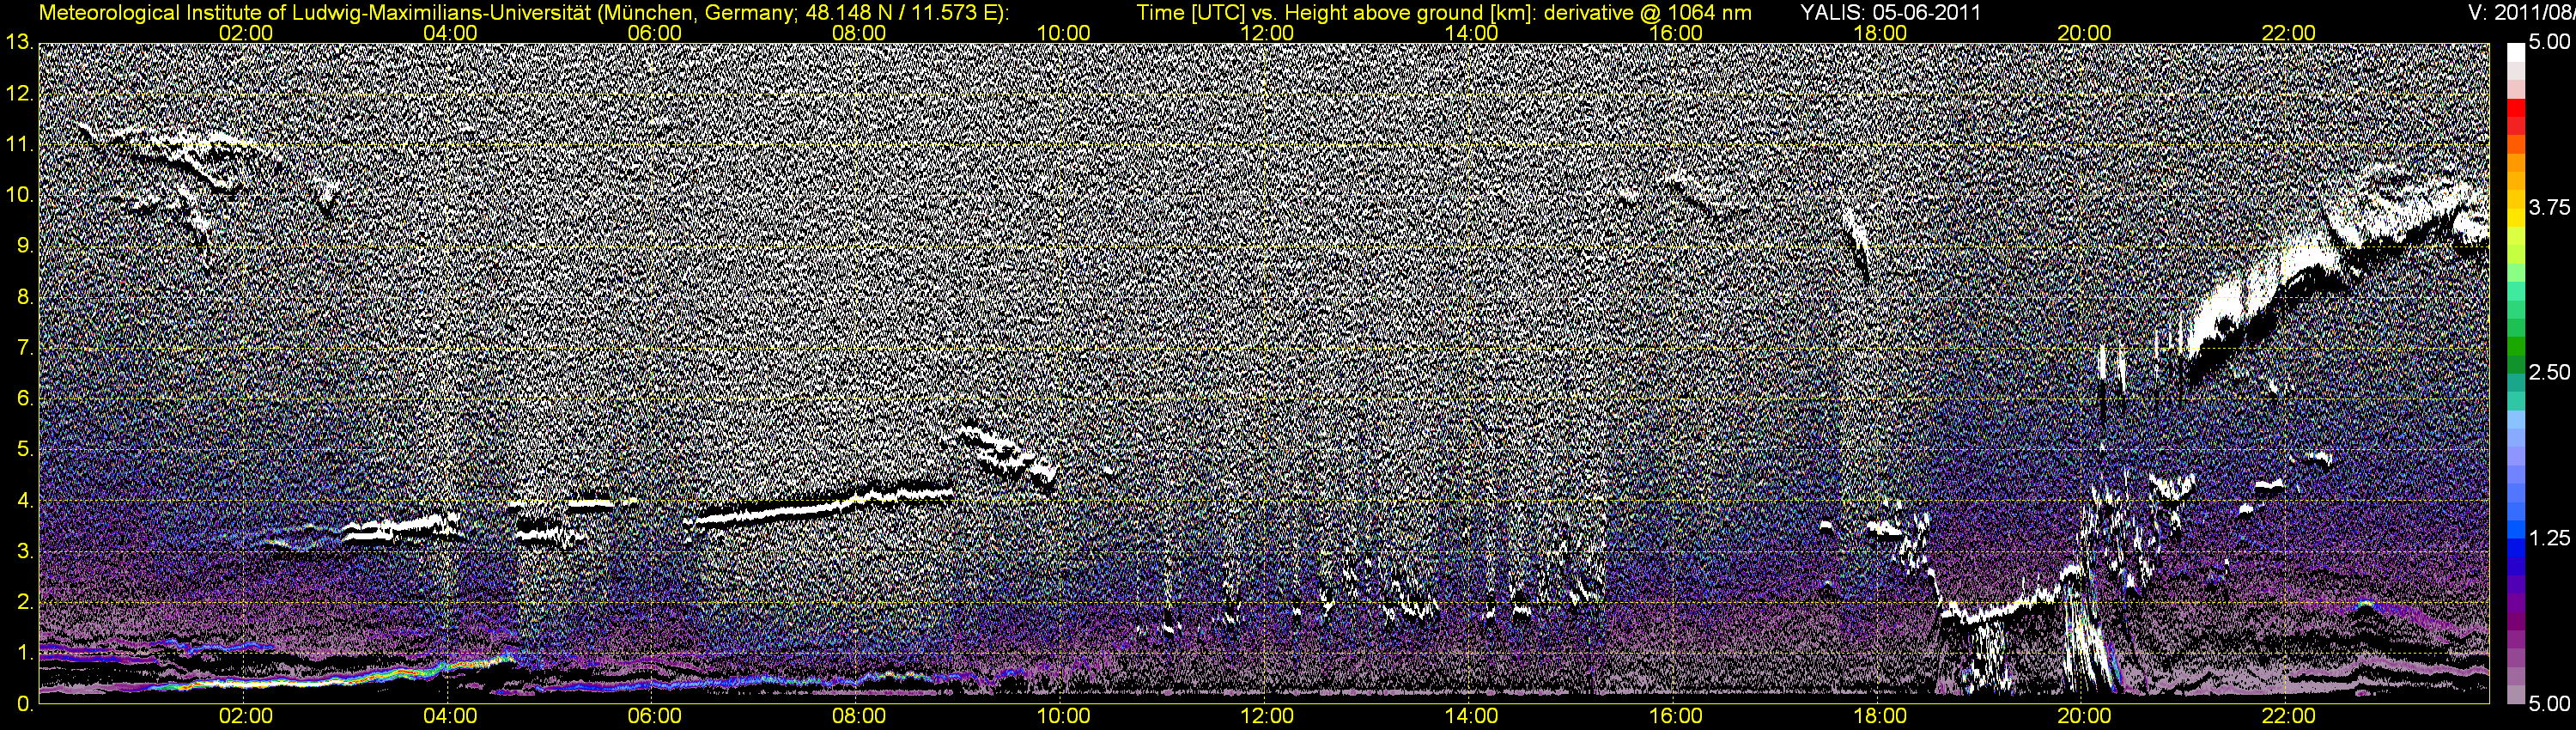Image resolution: width=2576 pixels, height=730 pixels.
Task: Click the '3.75' color scale label
Action: 2549,207
